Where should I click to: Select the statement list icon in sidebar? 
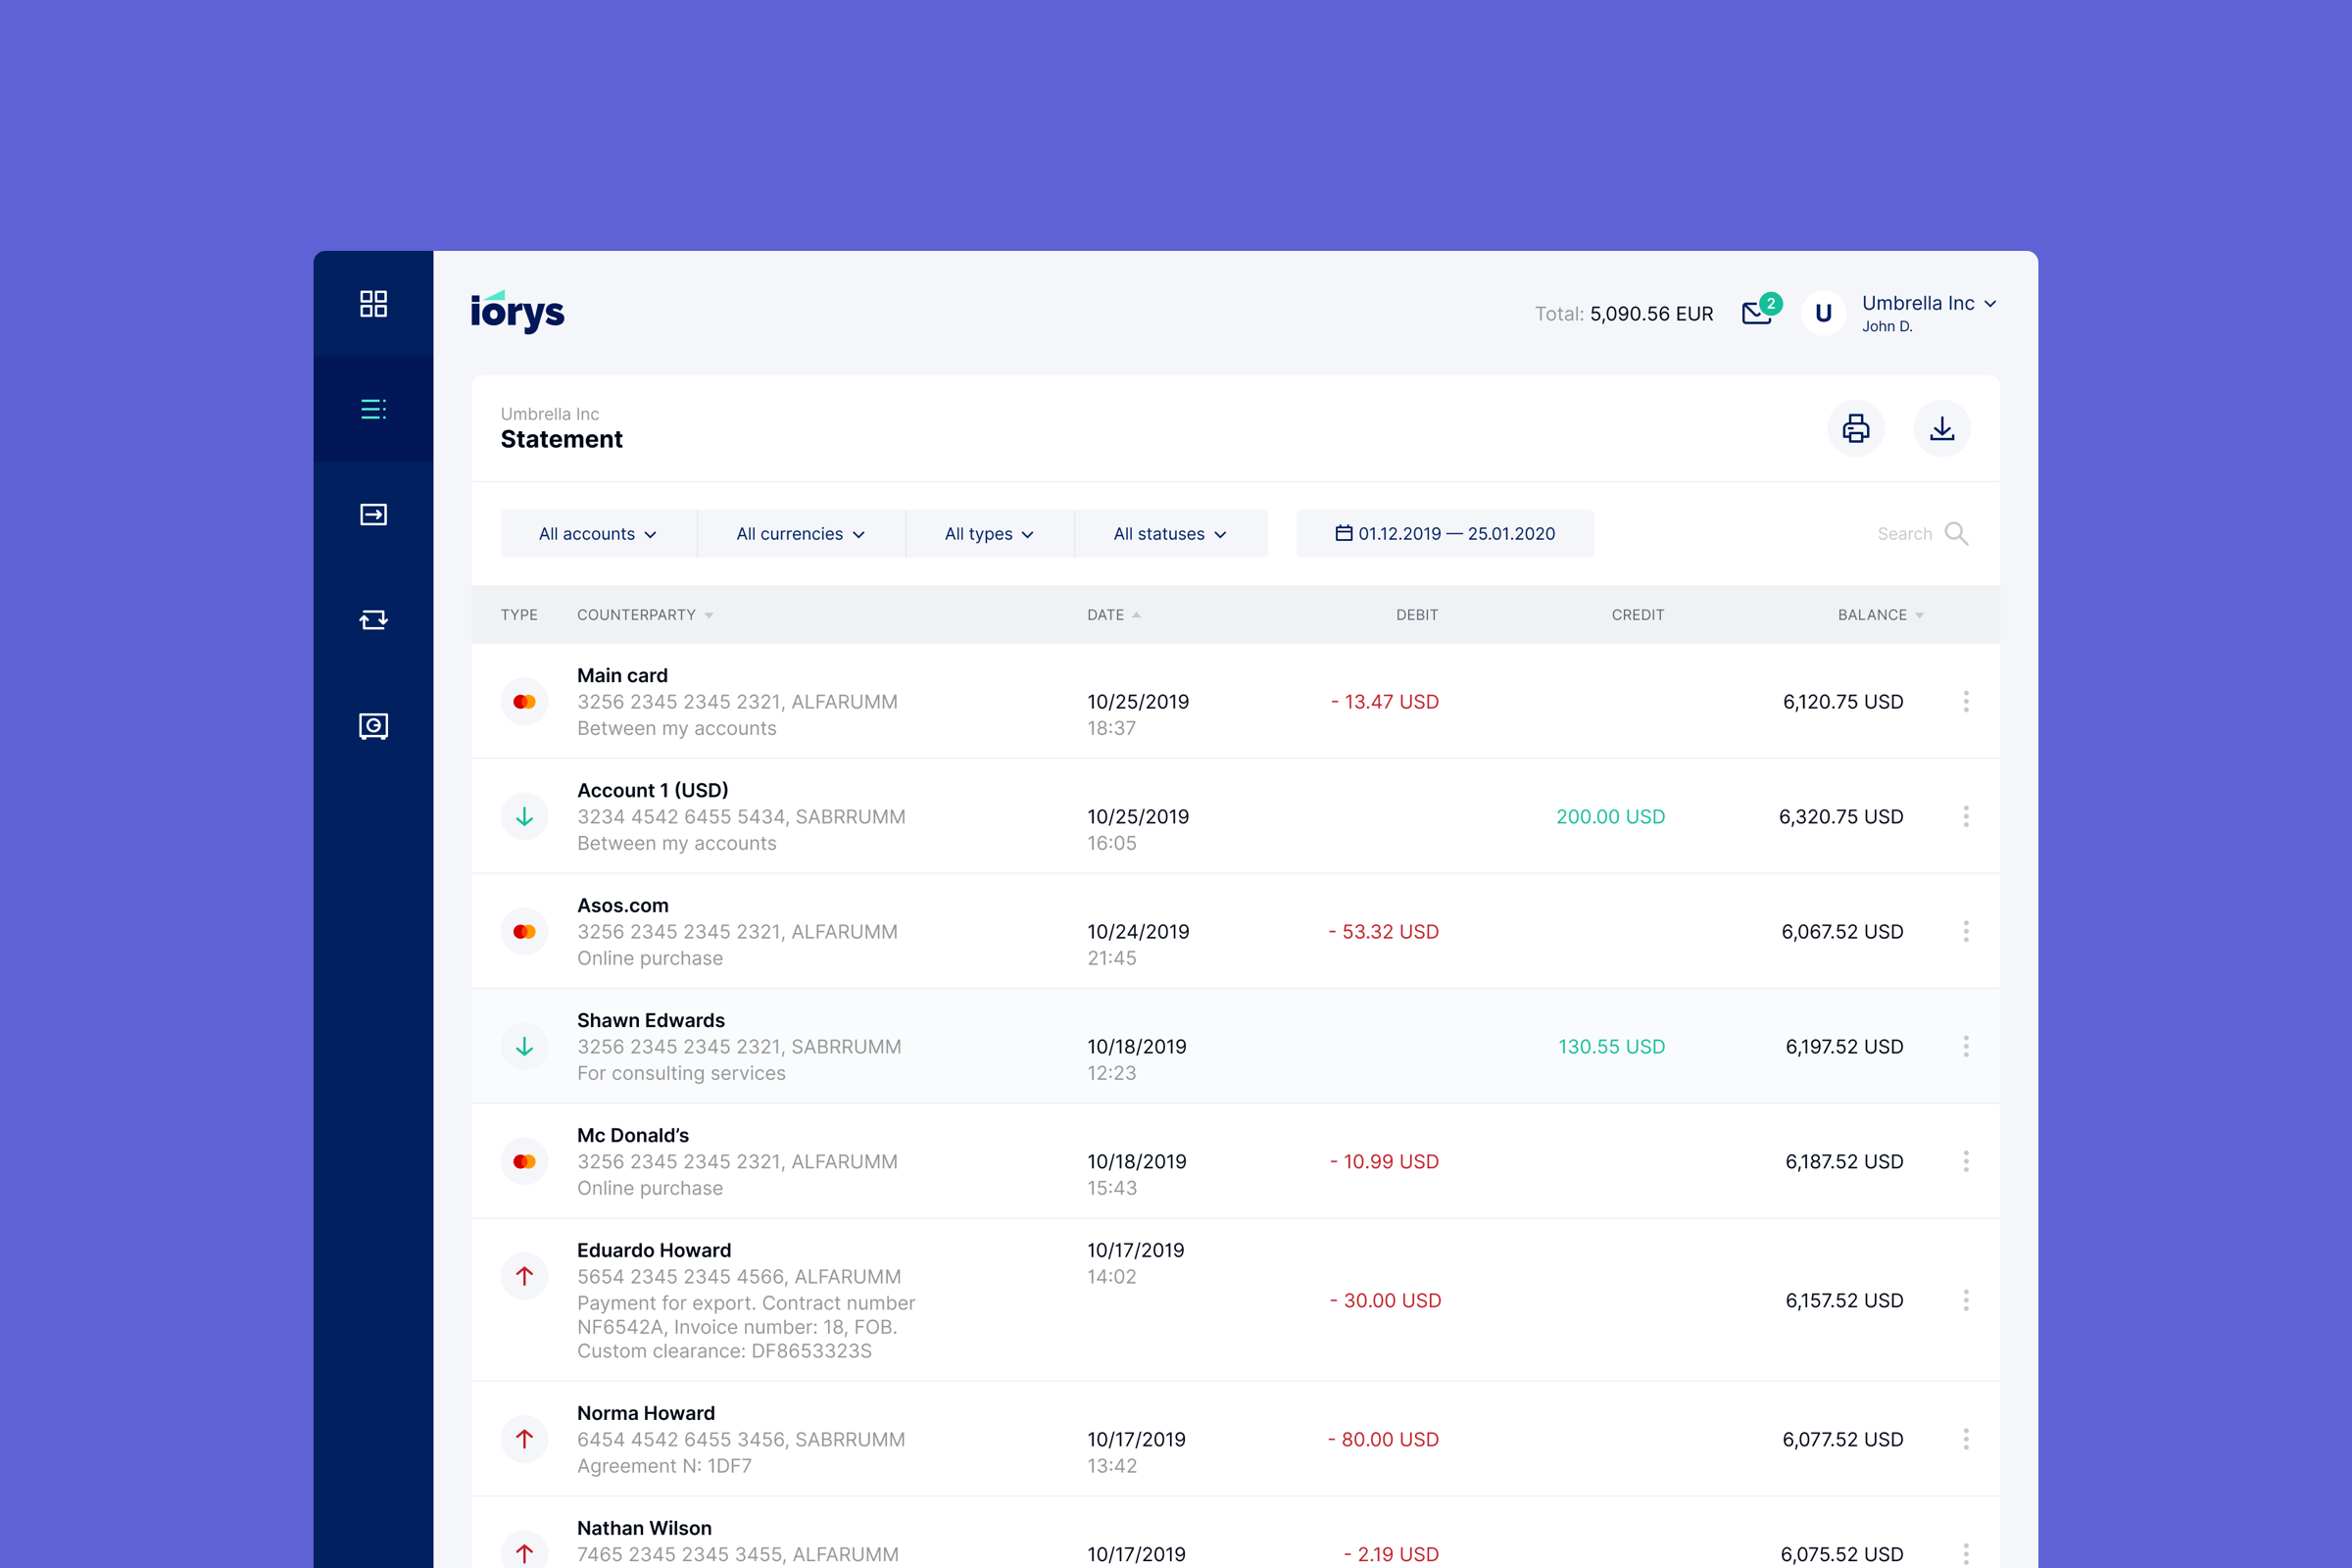pos(373,408)
